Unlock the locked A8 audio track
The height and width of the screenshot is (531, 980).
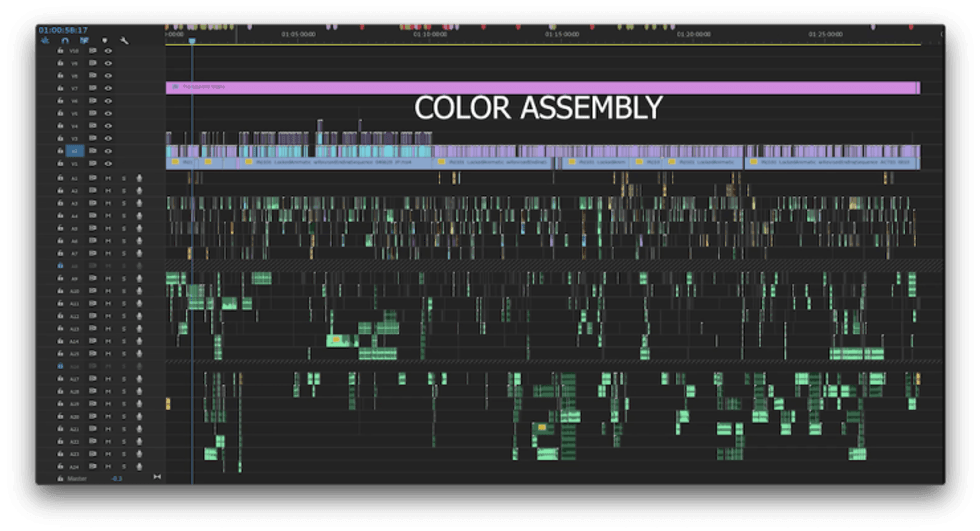coord(60,266)
